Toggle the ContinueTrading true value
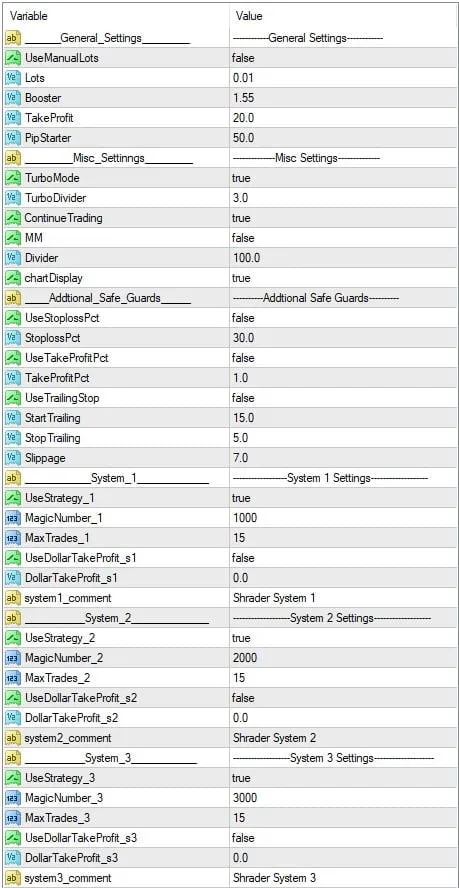Image resolution: width=459 pixels, height=888 pixels. tap(344, 218)
